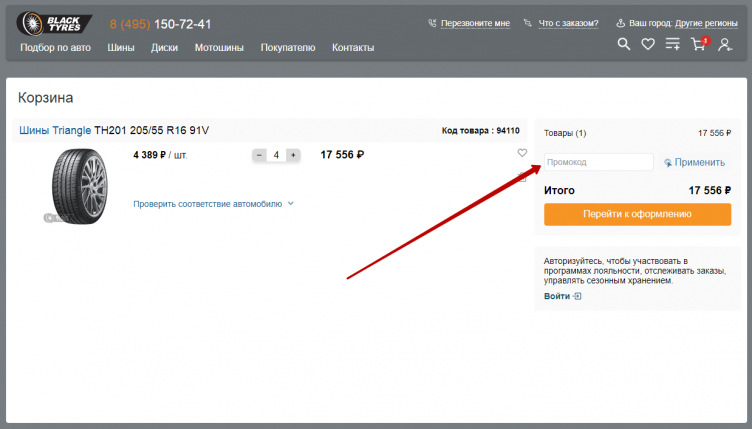The image size is (752, 429).
Task: Change city via Другие регионы link
Action: [x=706, y=23]
